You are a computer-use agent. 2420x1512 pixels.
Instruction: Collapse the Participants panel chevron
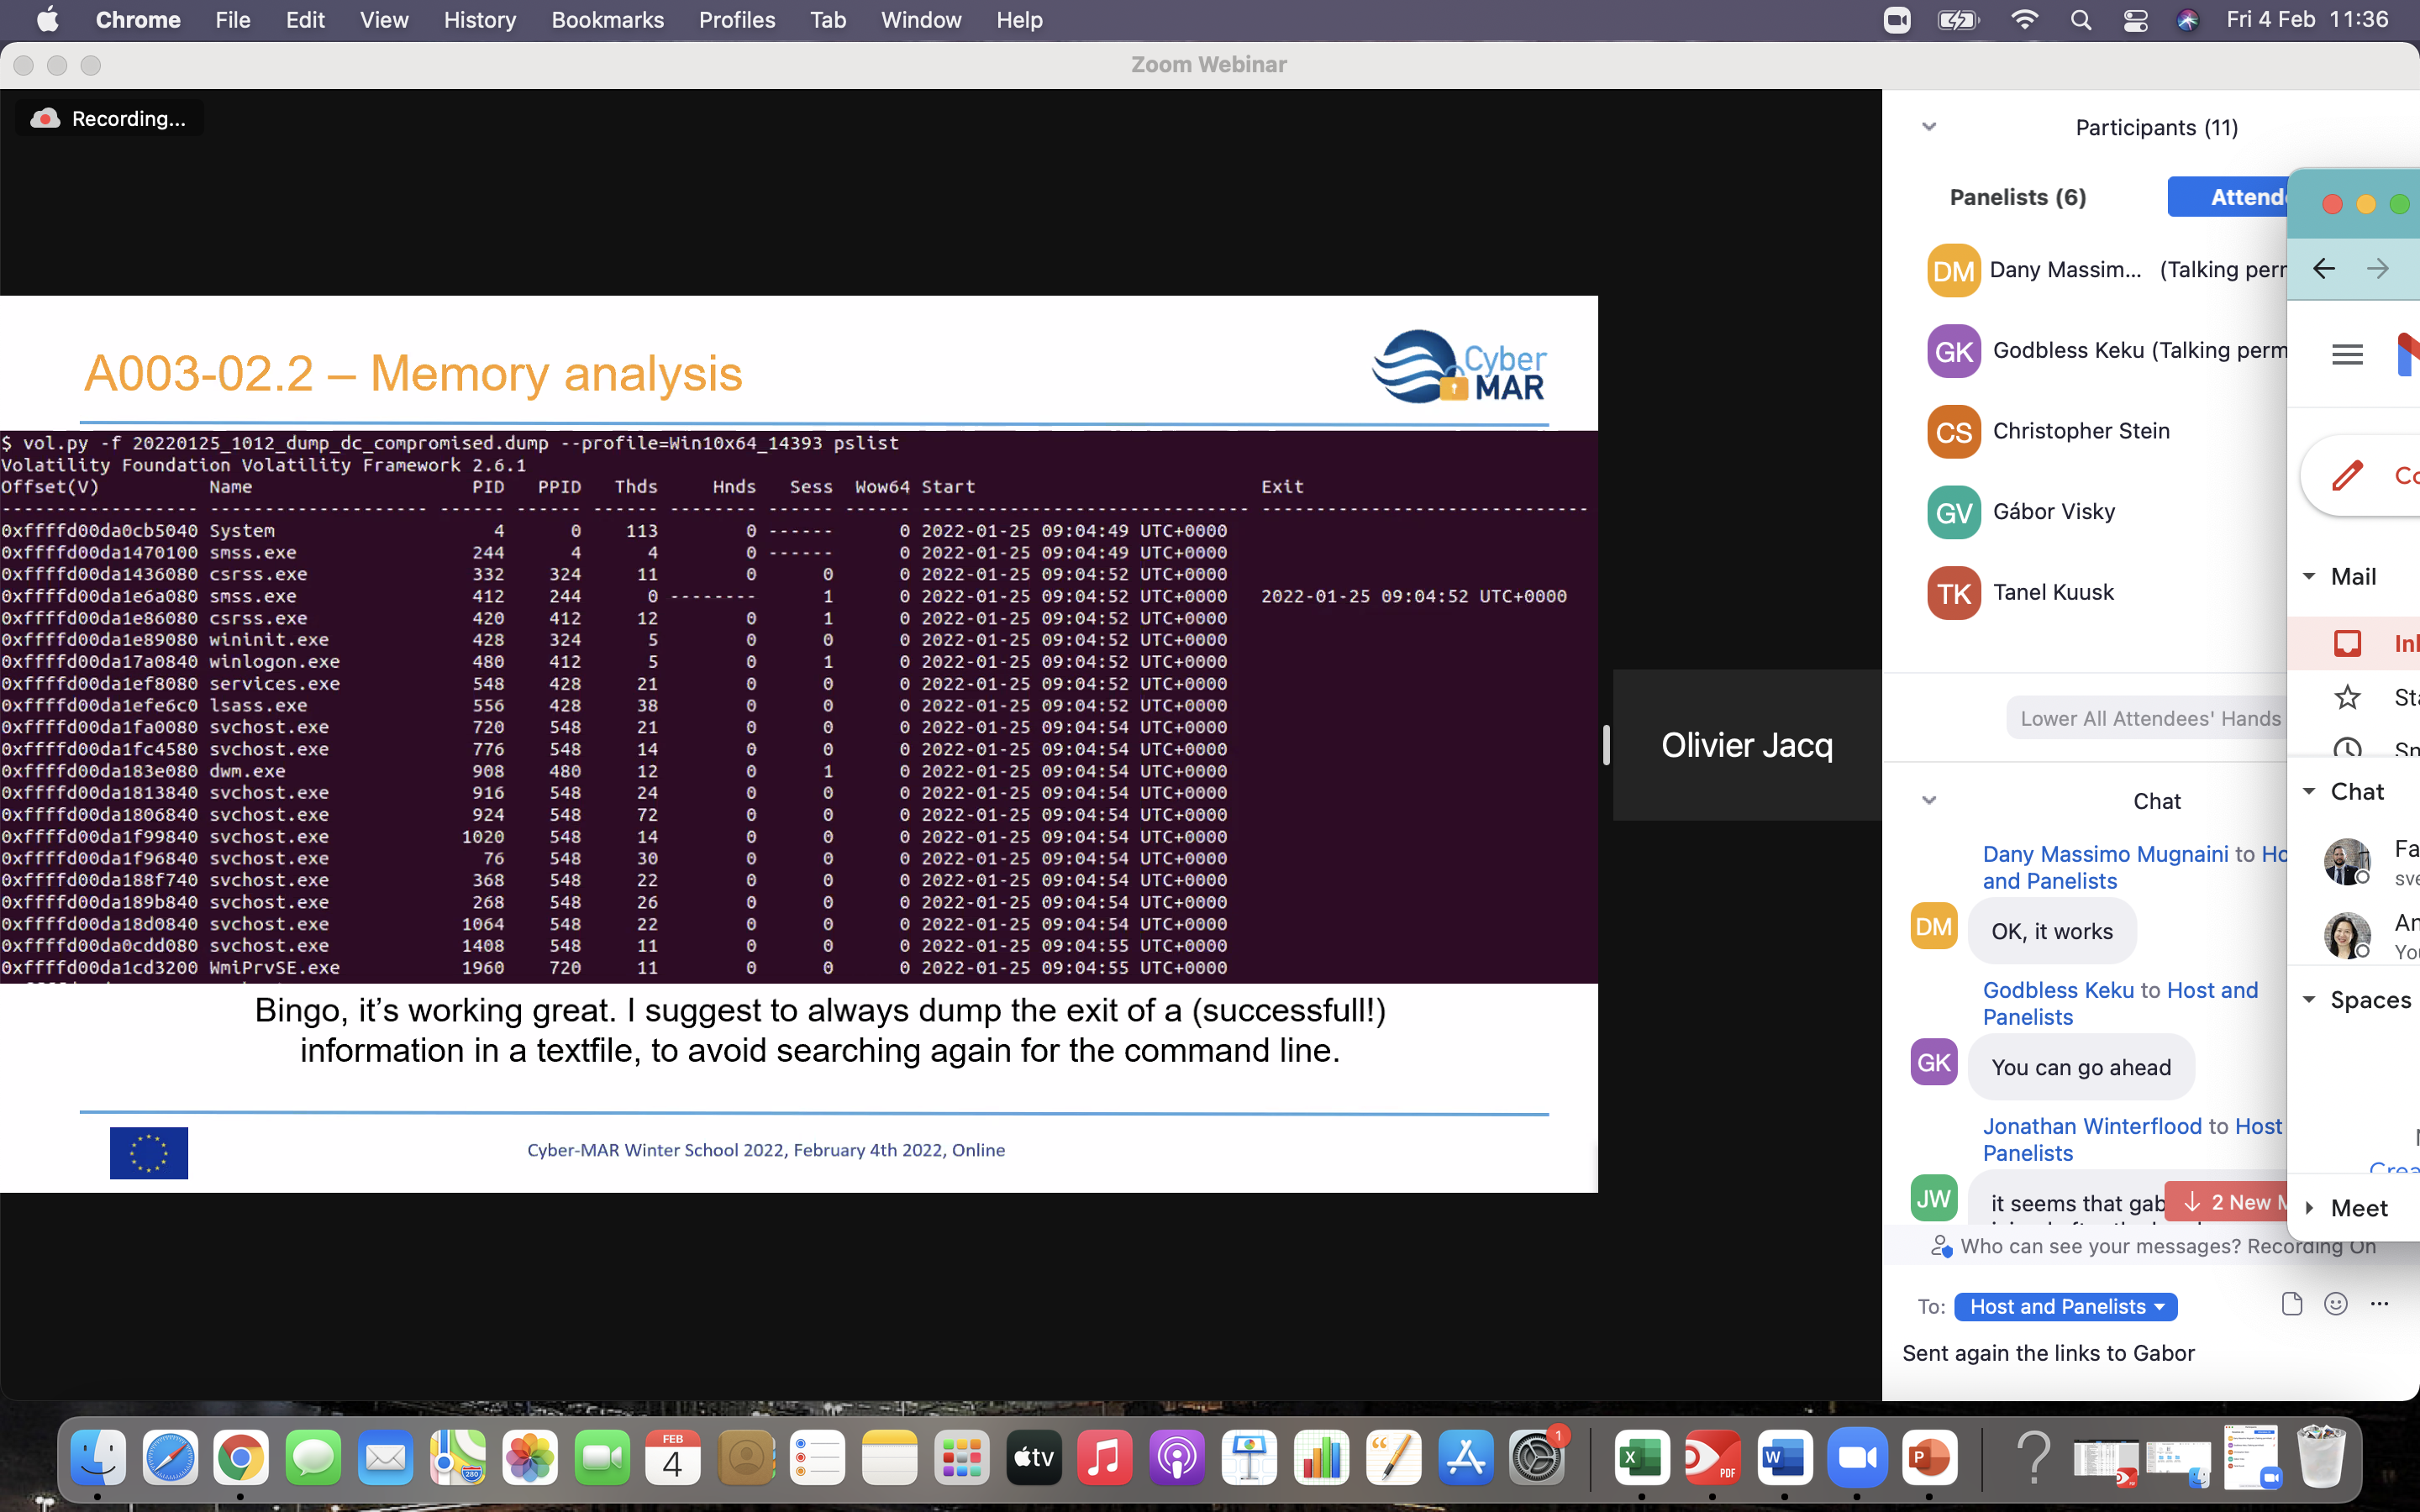[x=1929, y=127]
